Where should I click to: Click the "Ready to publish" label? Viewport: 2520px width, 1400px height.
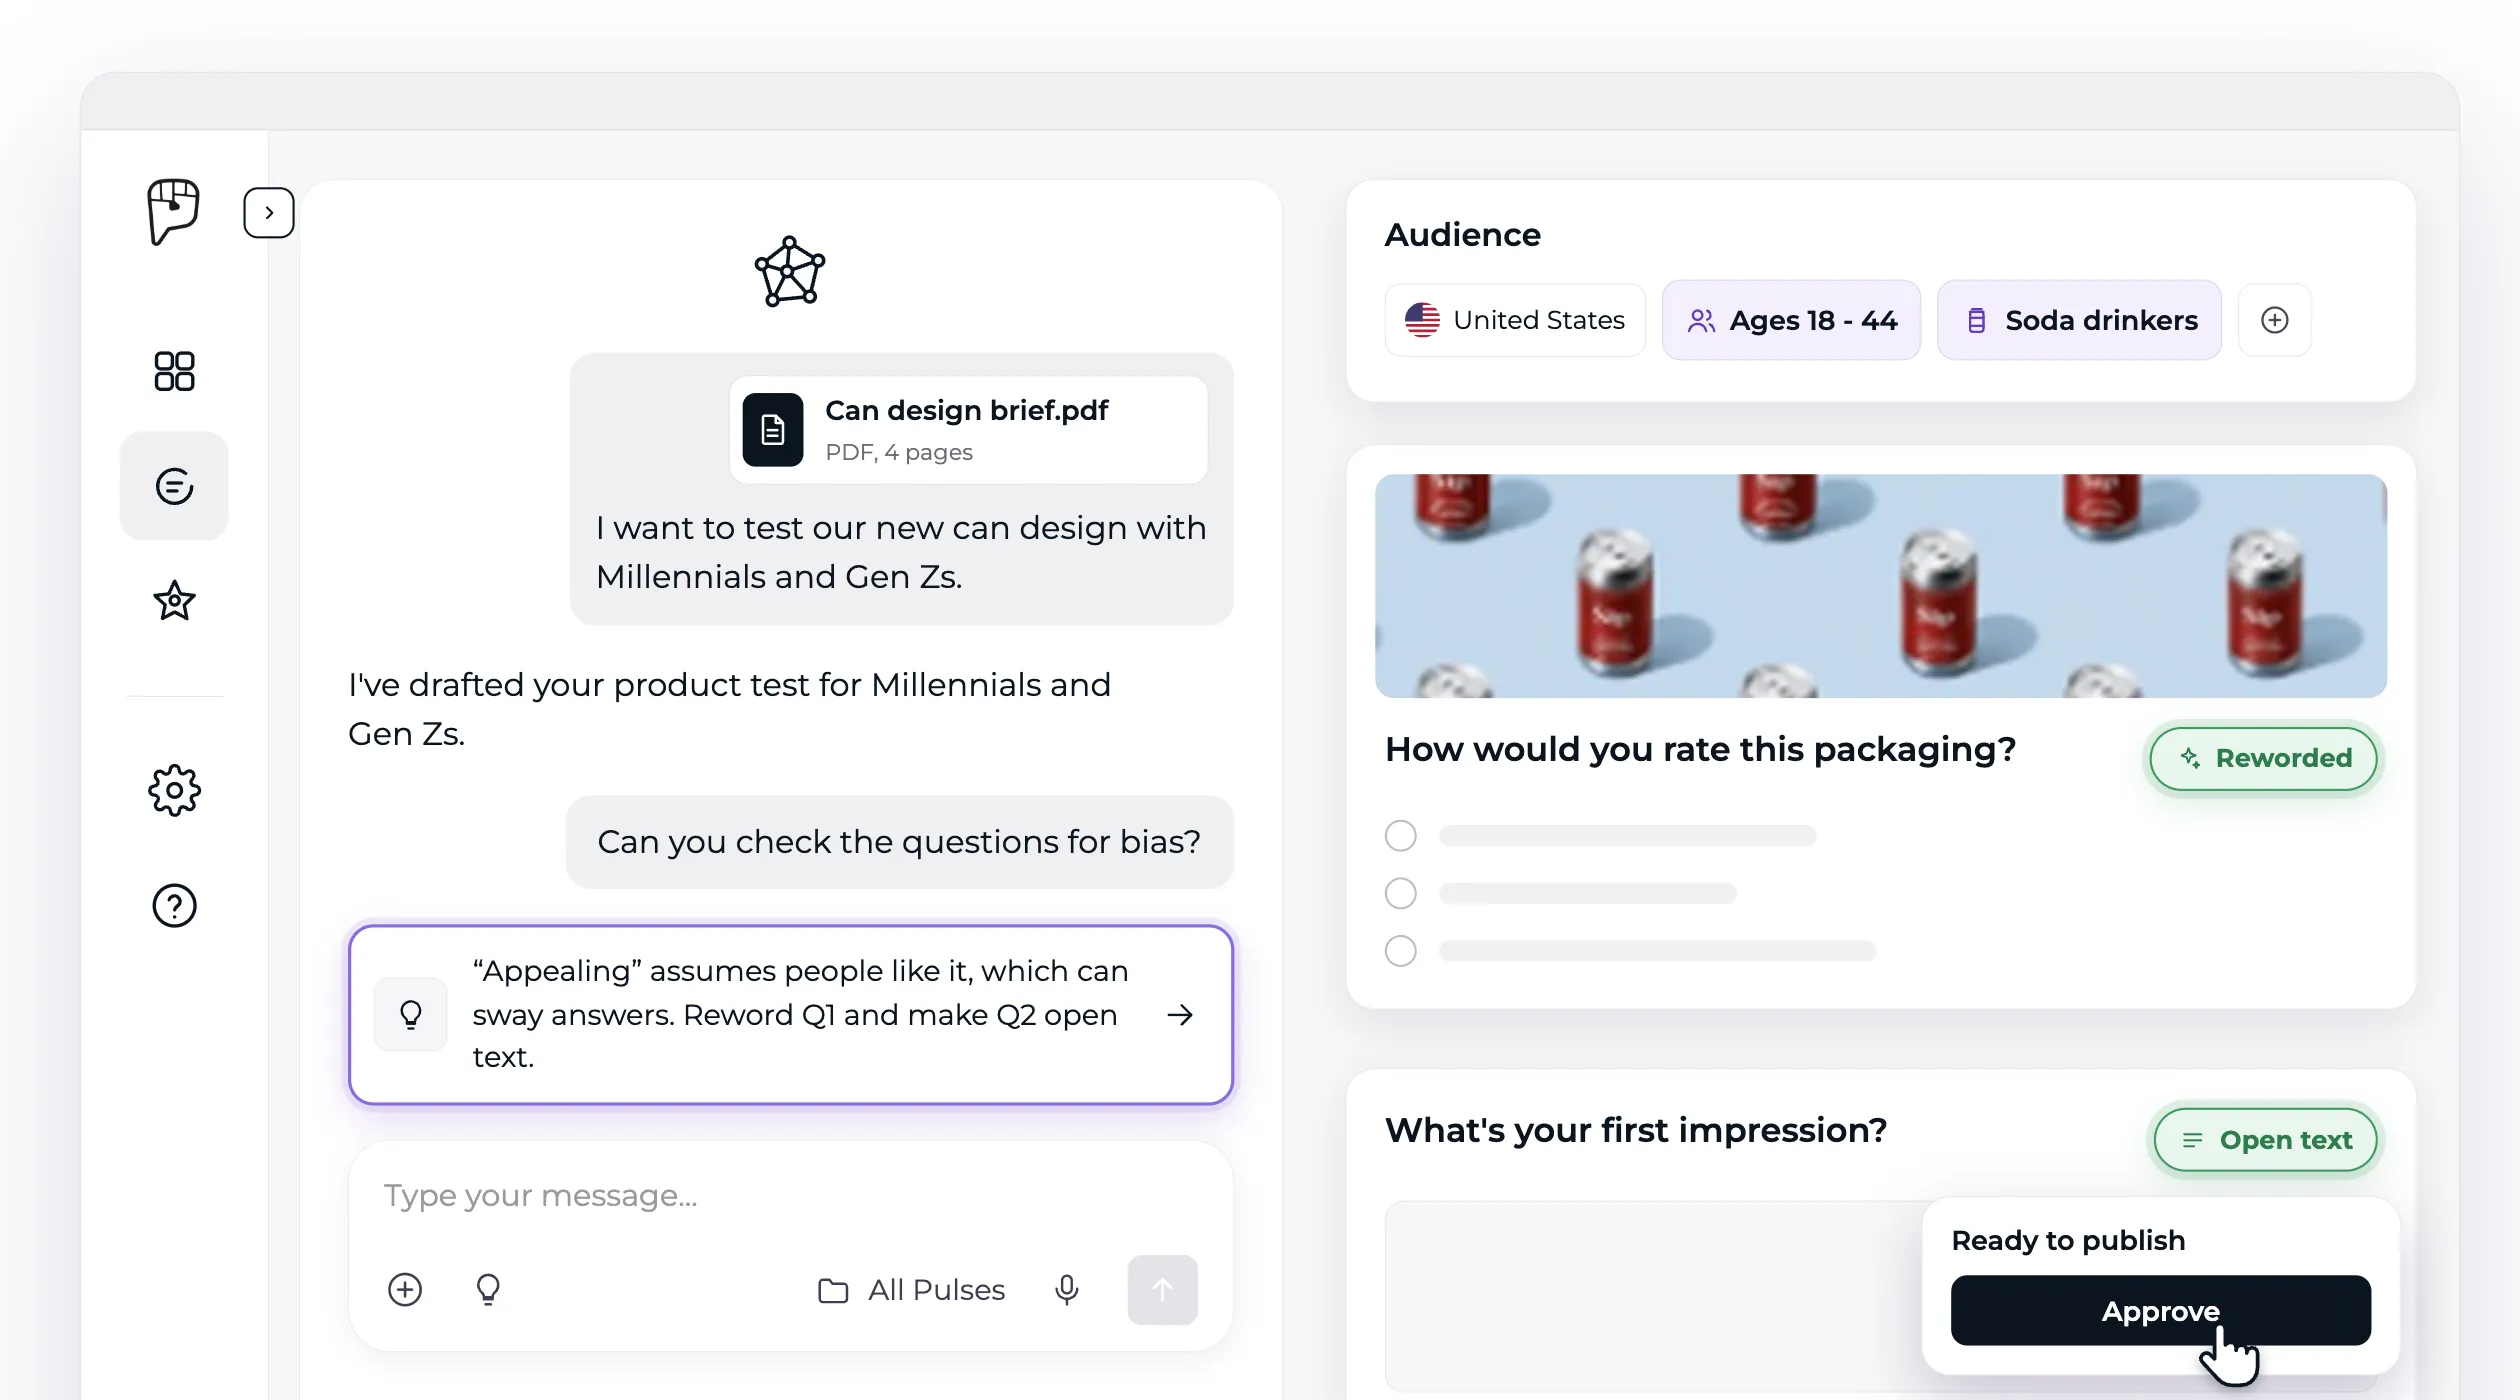[2068, 1240]
